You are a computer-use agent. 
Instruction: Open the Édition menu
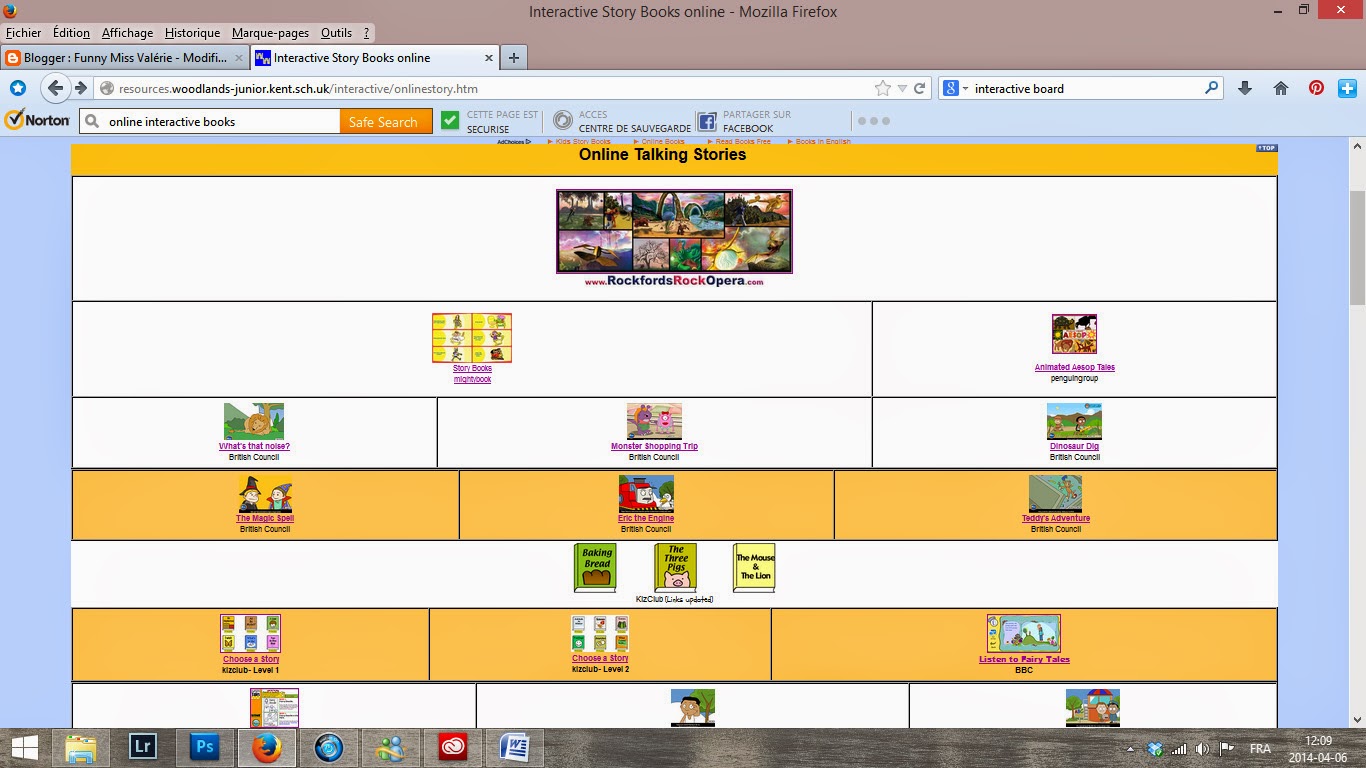click(71, 33)
